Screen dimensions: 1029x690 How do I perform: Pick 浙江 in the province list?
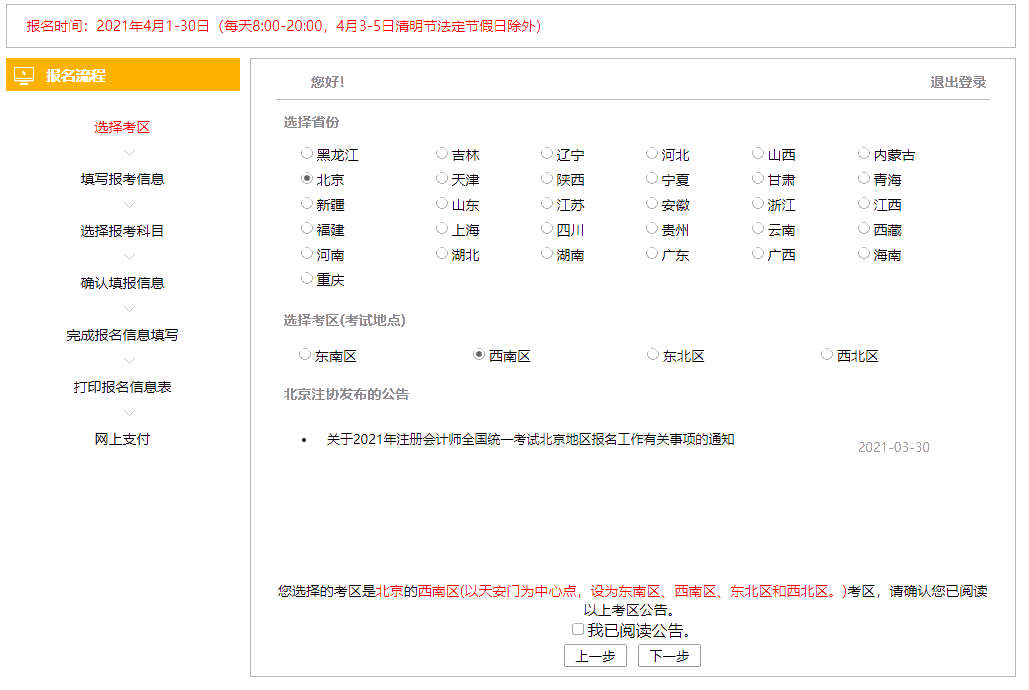pos(758,204)
